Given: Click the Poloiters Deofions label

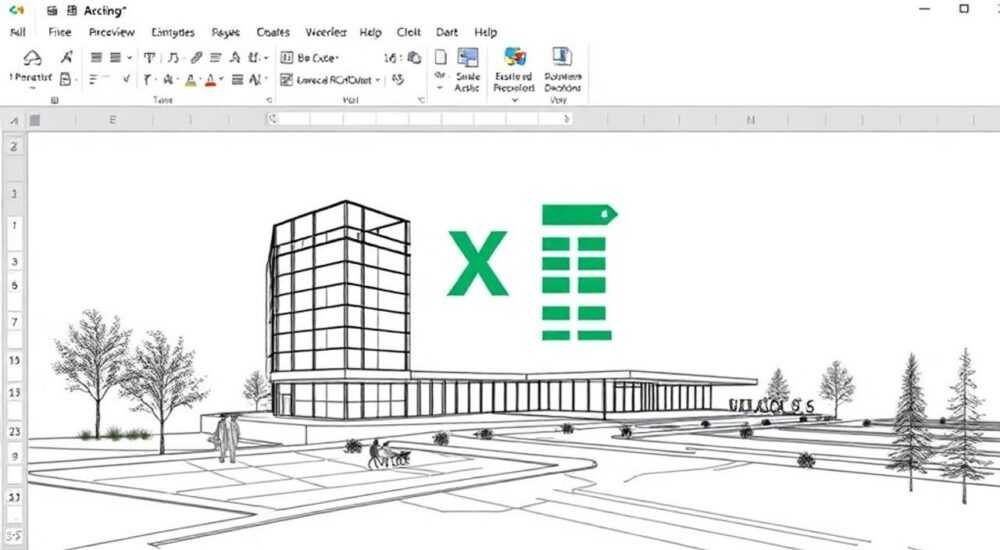Looking at the screenshot, I should 562,82.
